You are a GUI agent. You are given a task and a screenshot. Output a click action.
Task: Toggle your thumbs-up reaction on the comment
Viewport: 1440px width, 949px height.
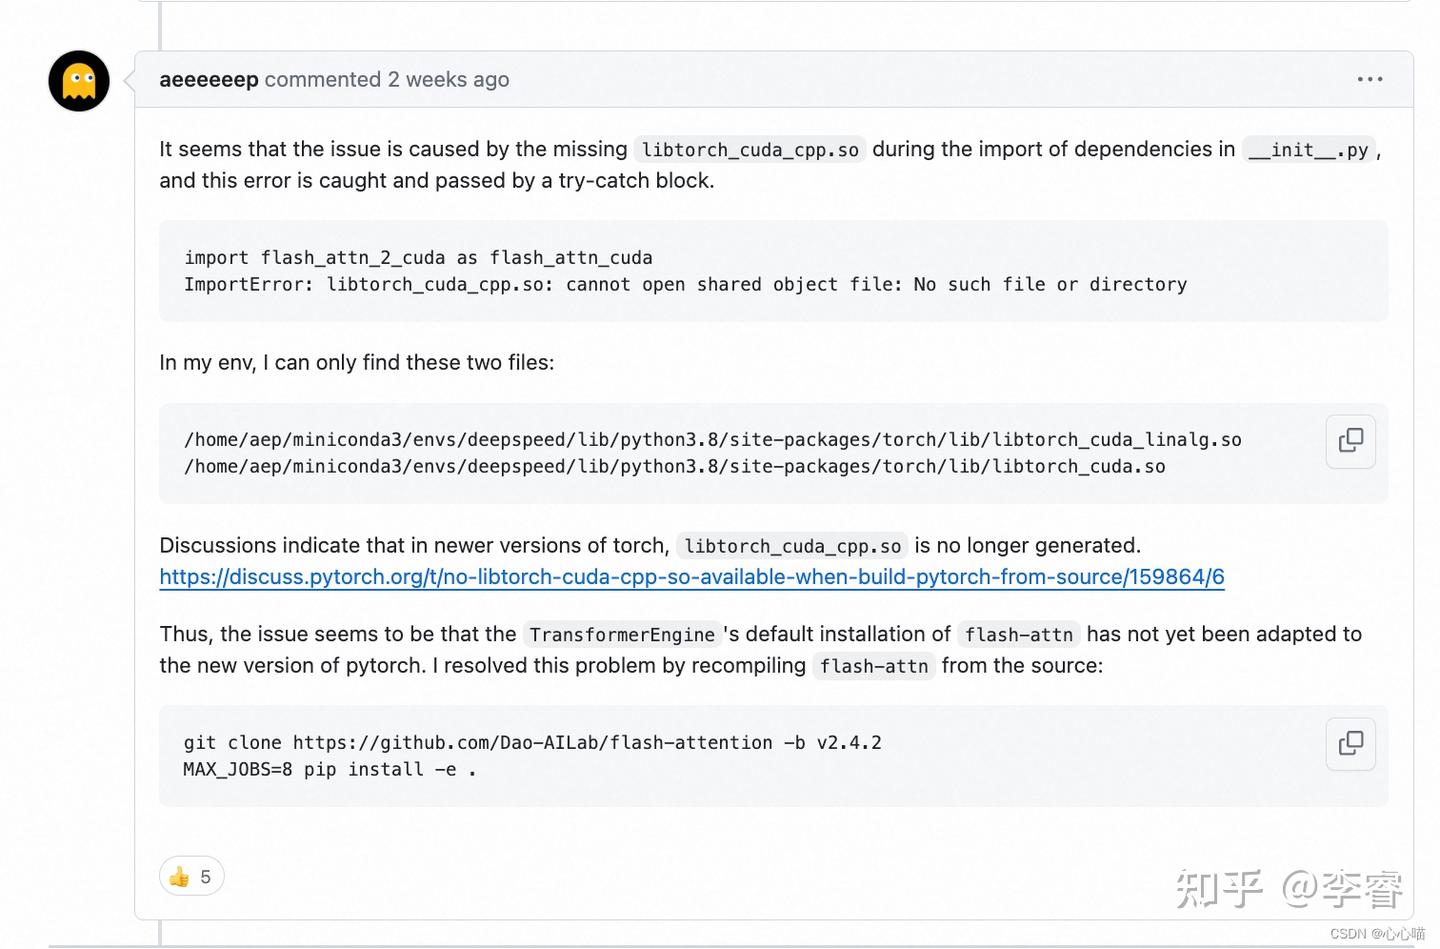click(191, 876)
